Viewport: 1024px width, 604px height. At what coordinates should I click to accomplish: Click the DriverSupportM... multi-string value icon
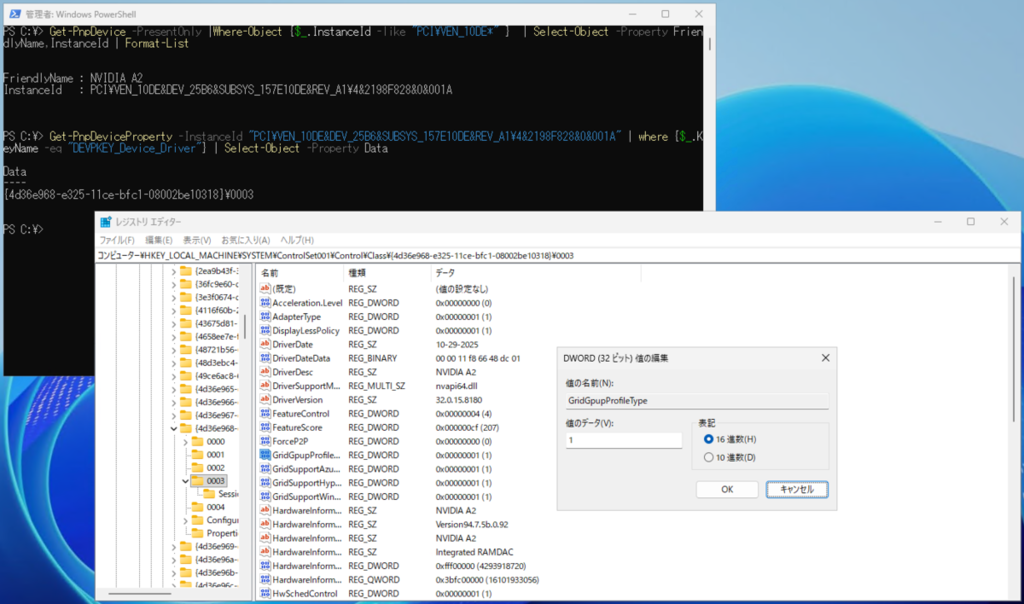(265, 386)
